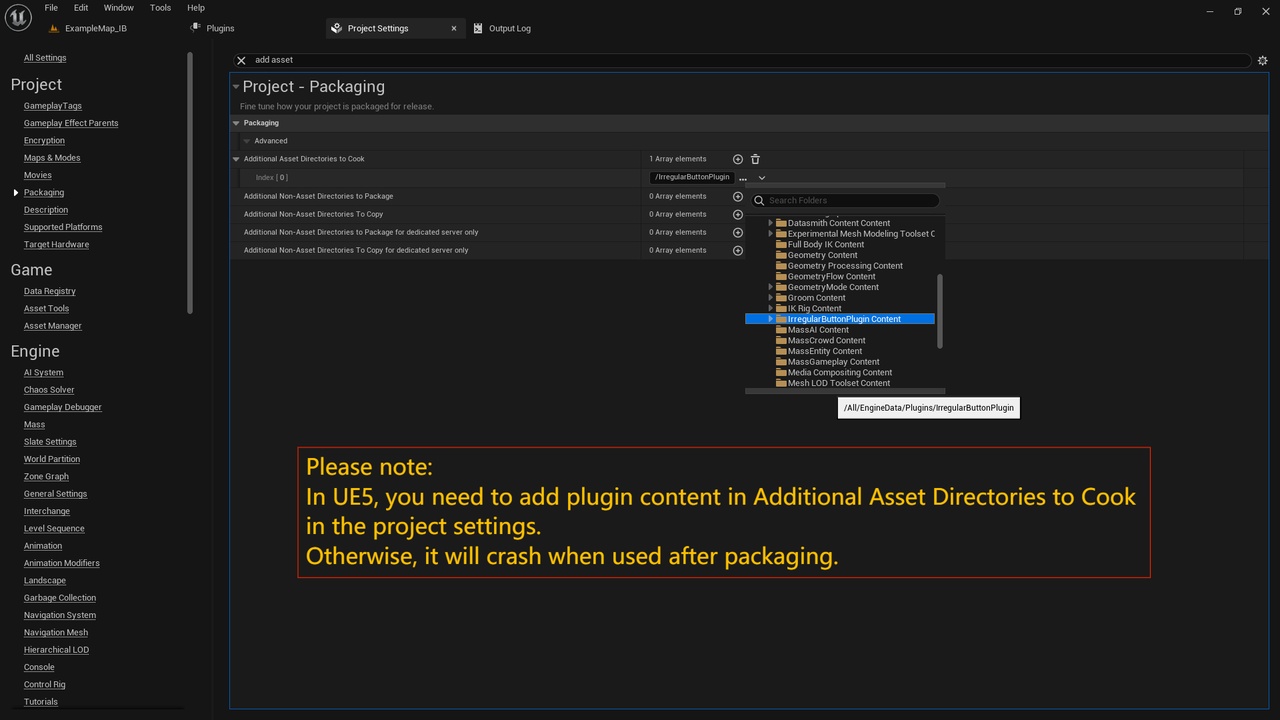Collapse Additional Asset Directories to Cook array
1280x720 pixels.
(236, 159)
